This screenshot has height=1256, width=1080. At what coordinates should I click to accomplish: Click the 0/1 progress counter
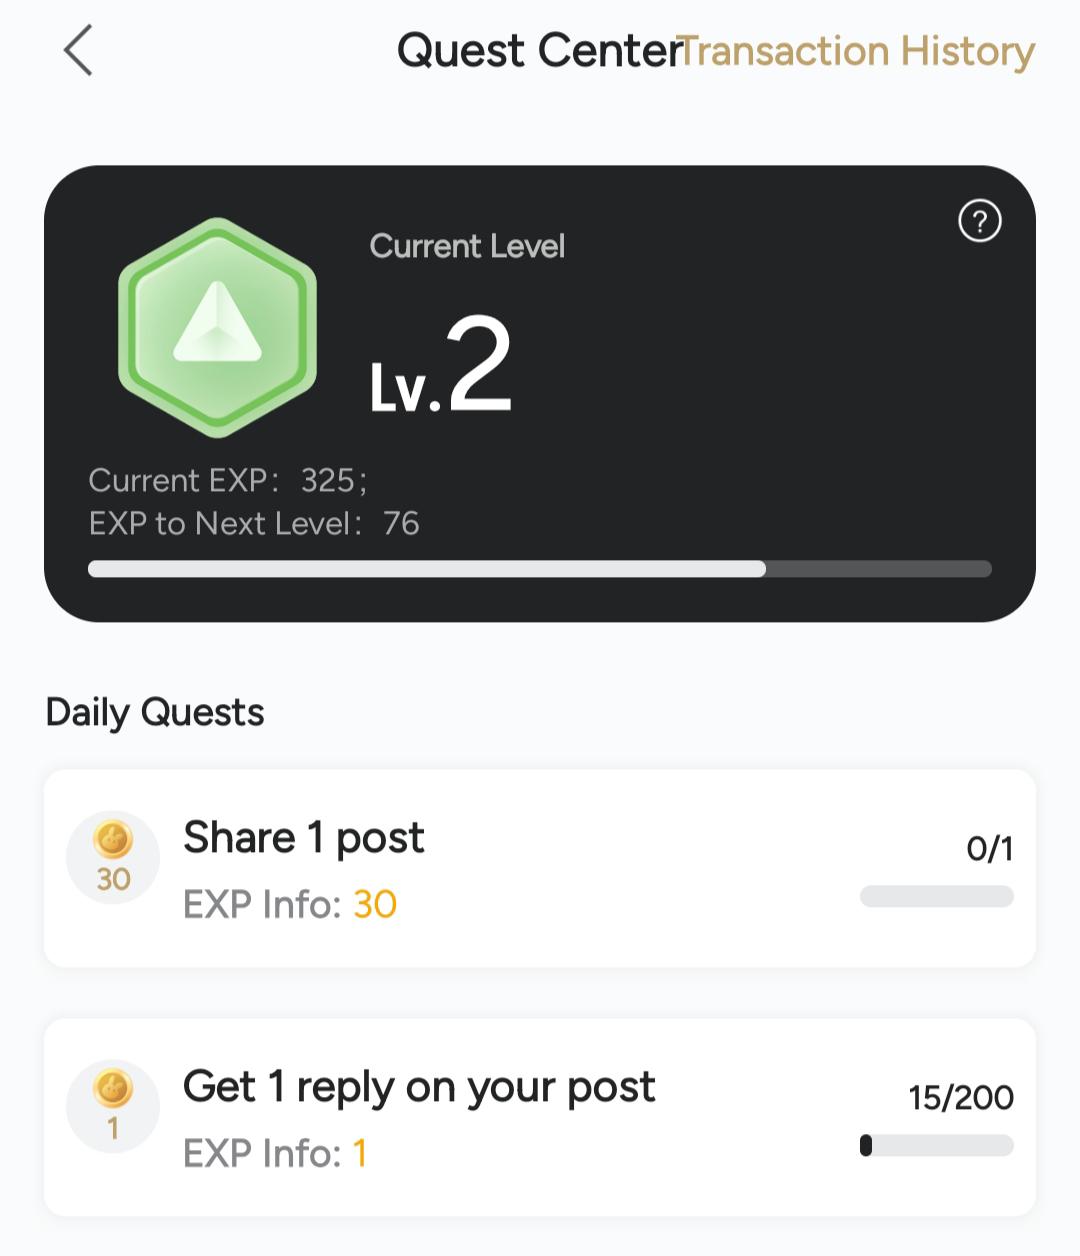click(x=989, y=849)
